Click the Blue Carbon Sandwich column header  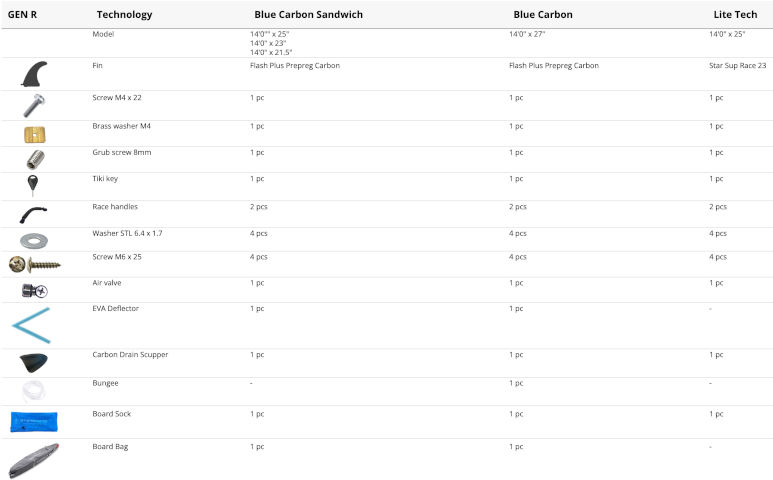tap(308, 15)
